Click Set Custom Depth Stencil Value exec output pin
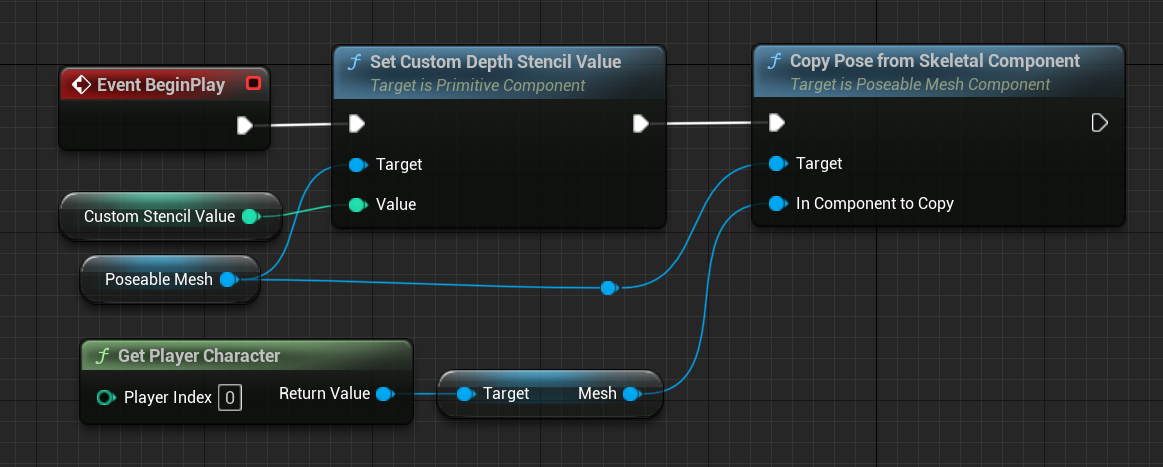 (x=641, y=123)
